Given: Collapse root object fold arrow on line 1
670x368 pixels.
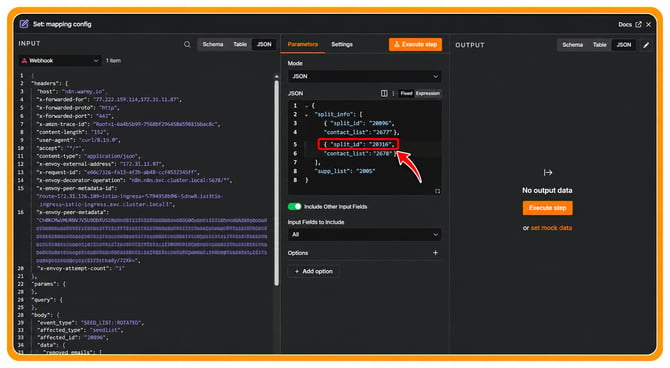Looking at the screenshot, I should 306,106.
